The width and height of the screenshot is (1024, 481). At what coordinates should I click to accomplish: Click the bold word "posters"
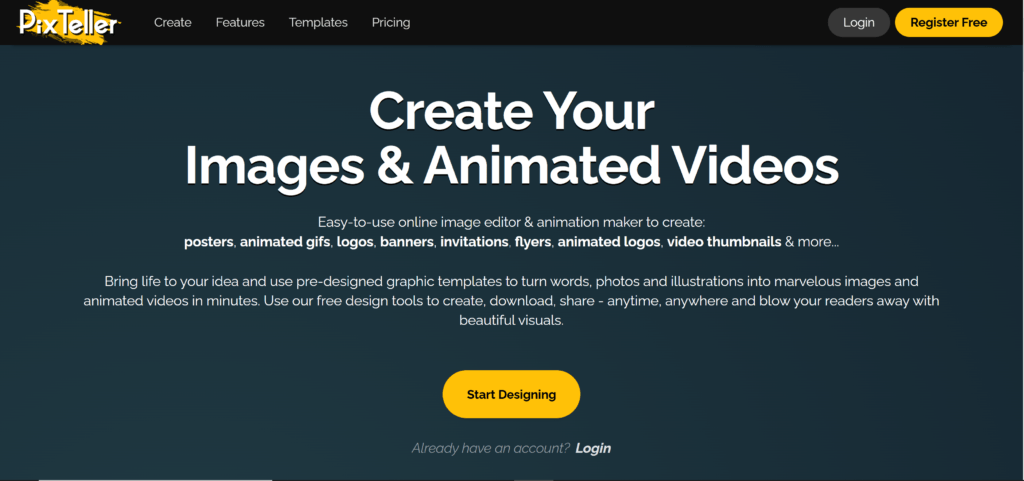[208, 242]
